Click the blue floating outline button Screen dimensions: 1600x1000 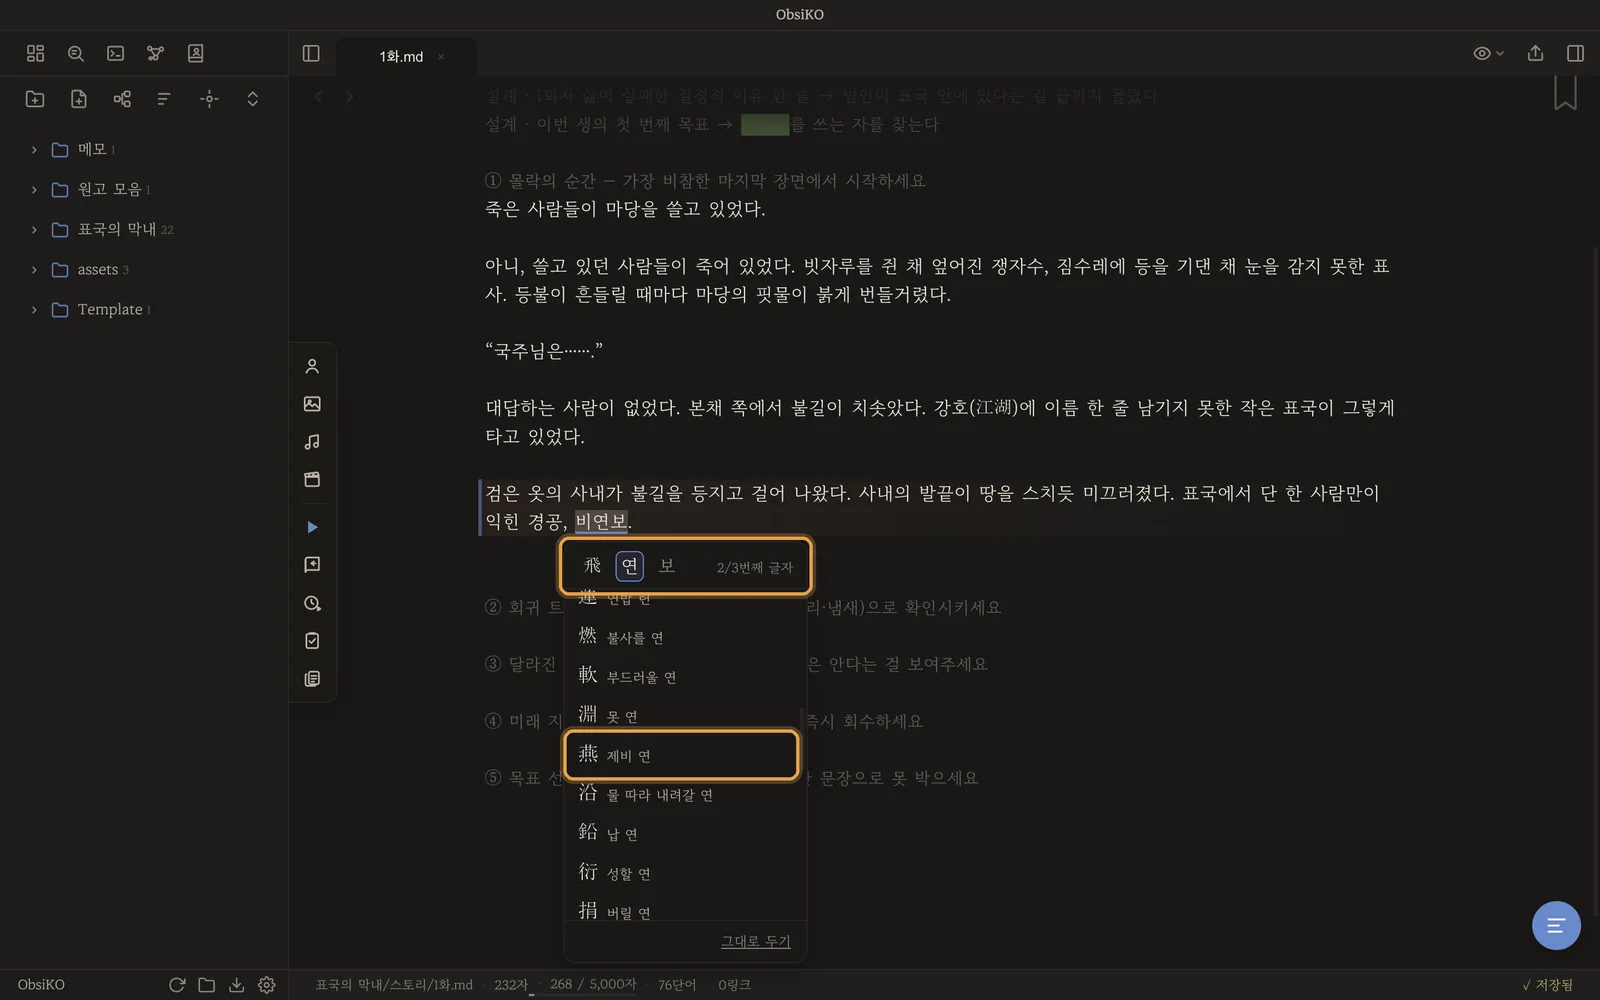tap(1556, 925)
